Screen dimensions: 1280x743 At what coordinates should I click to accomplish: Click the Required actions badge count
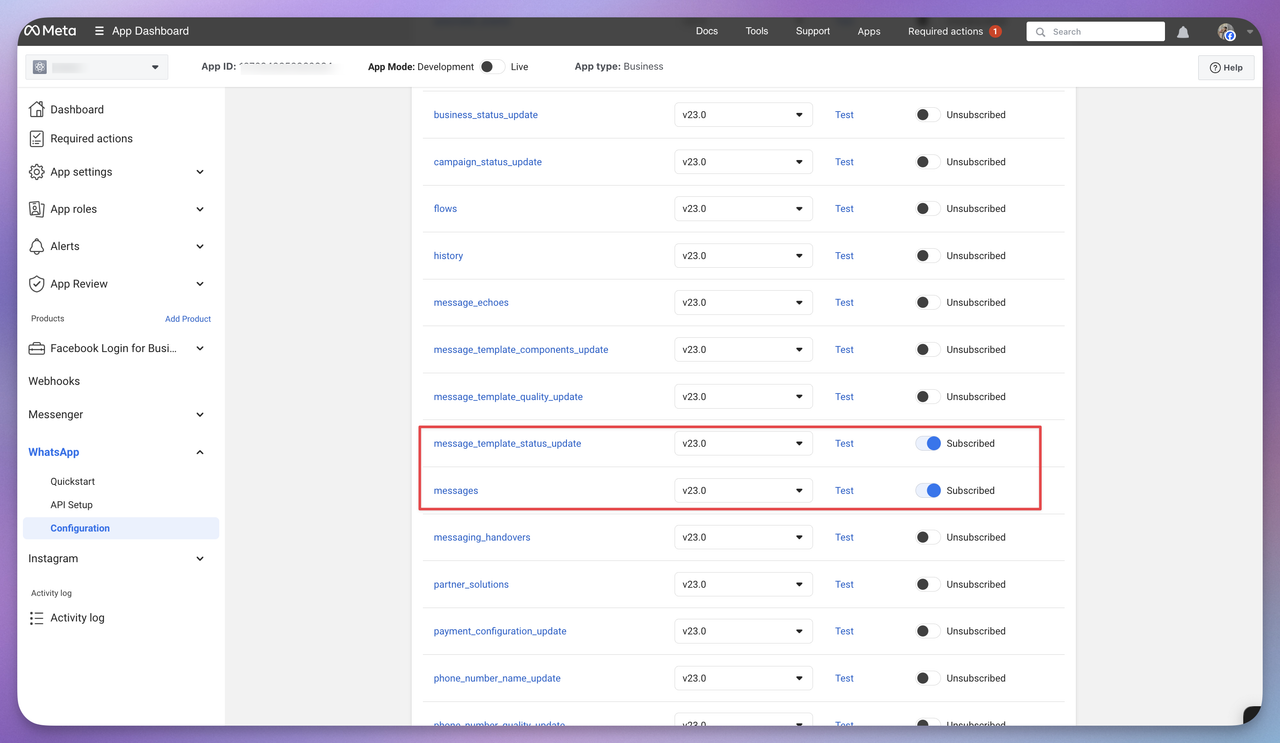995,31
